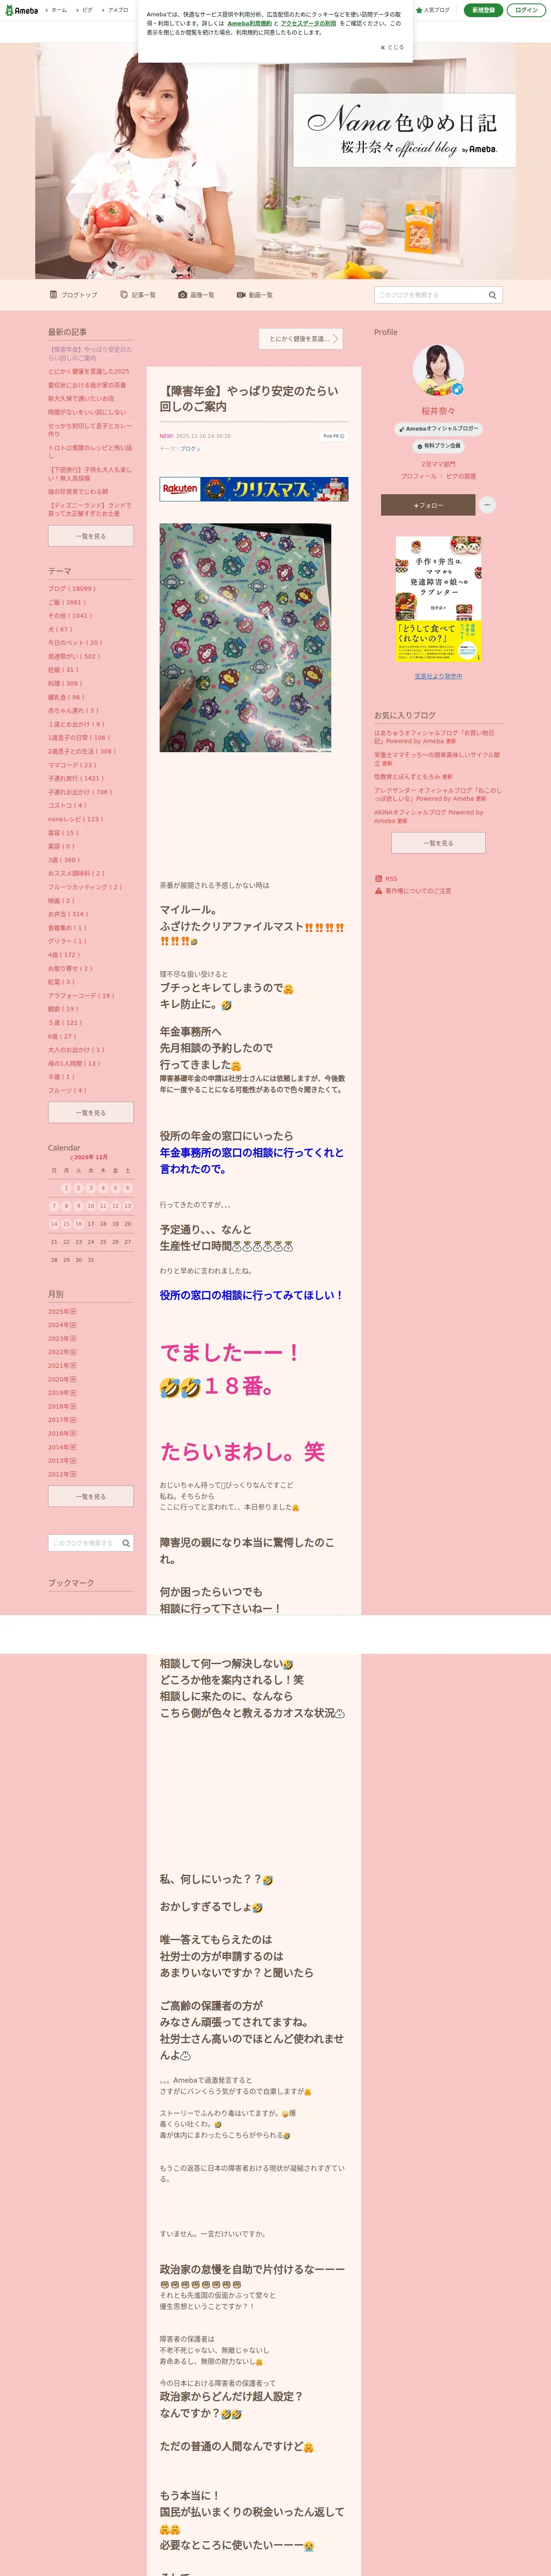This screenshot has width=551, height=2576.
Task: Click the header search magnifier icon
Action: click(x=492, y=295)
